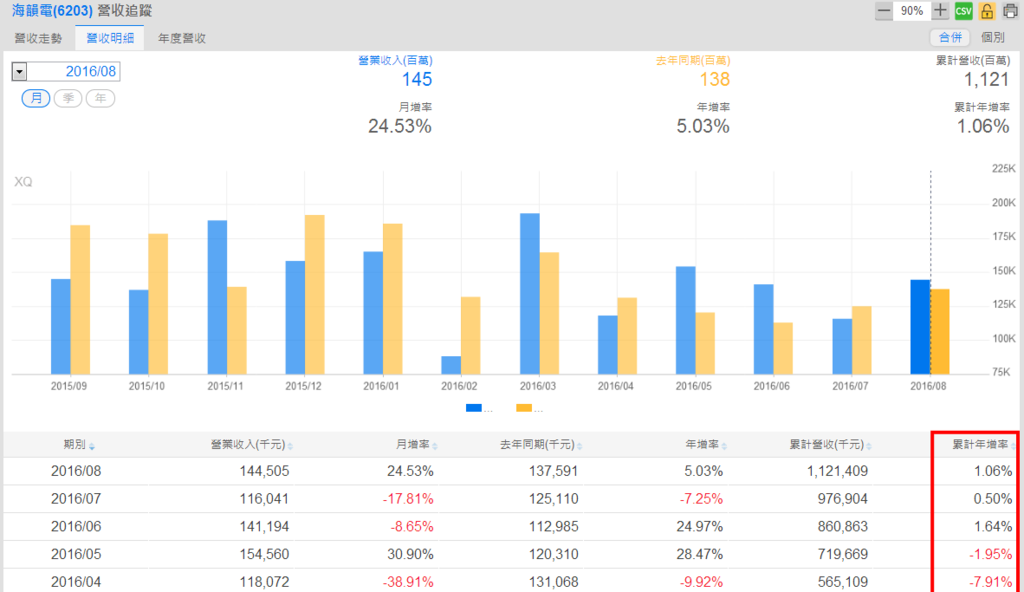
Task: Zoom in with the plus button
Action: click(940, 10)
